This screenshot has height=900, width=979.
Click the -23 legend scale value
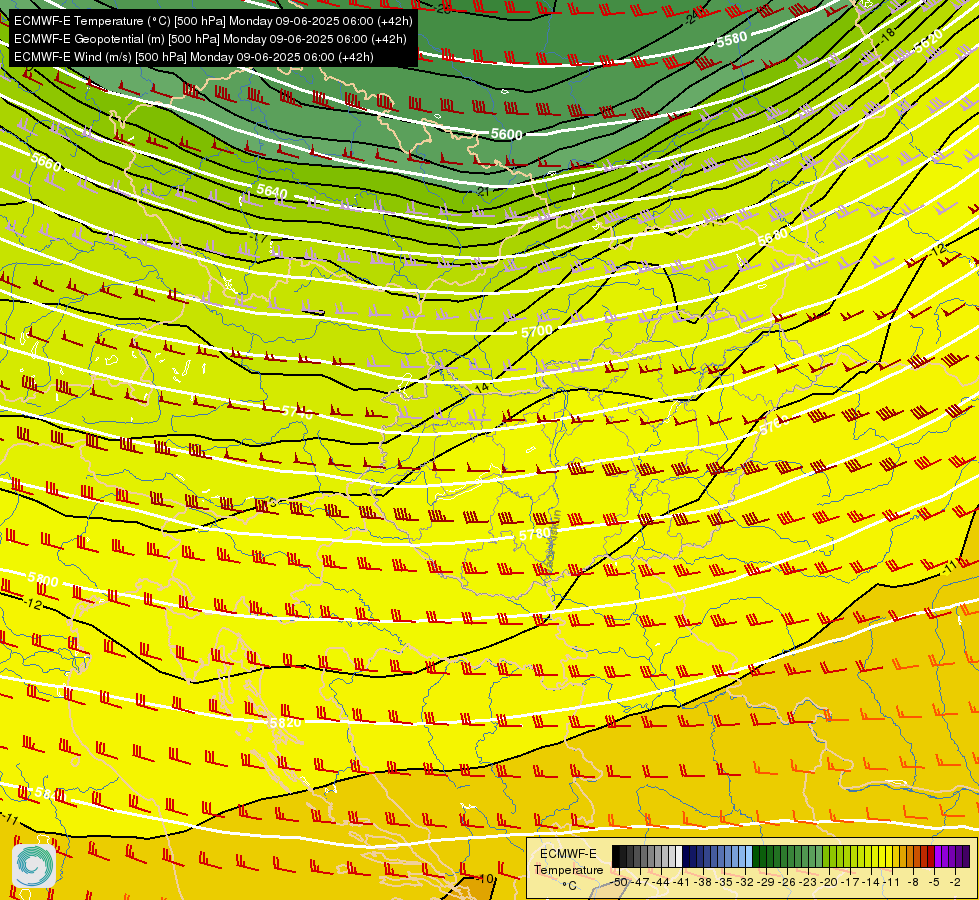(x=809, y=882)
